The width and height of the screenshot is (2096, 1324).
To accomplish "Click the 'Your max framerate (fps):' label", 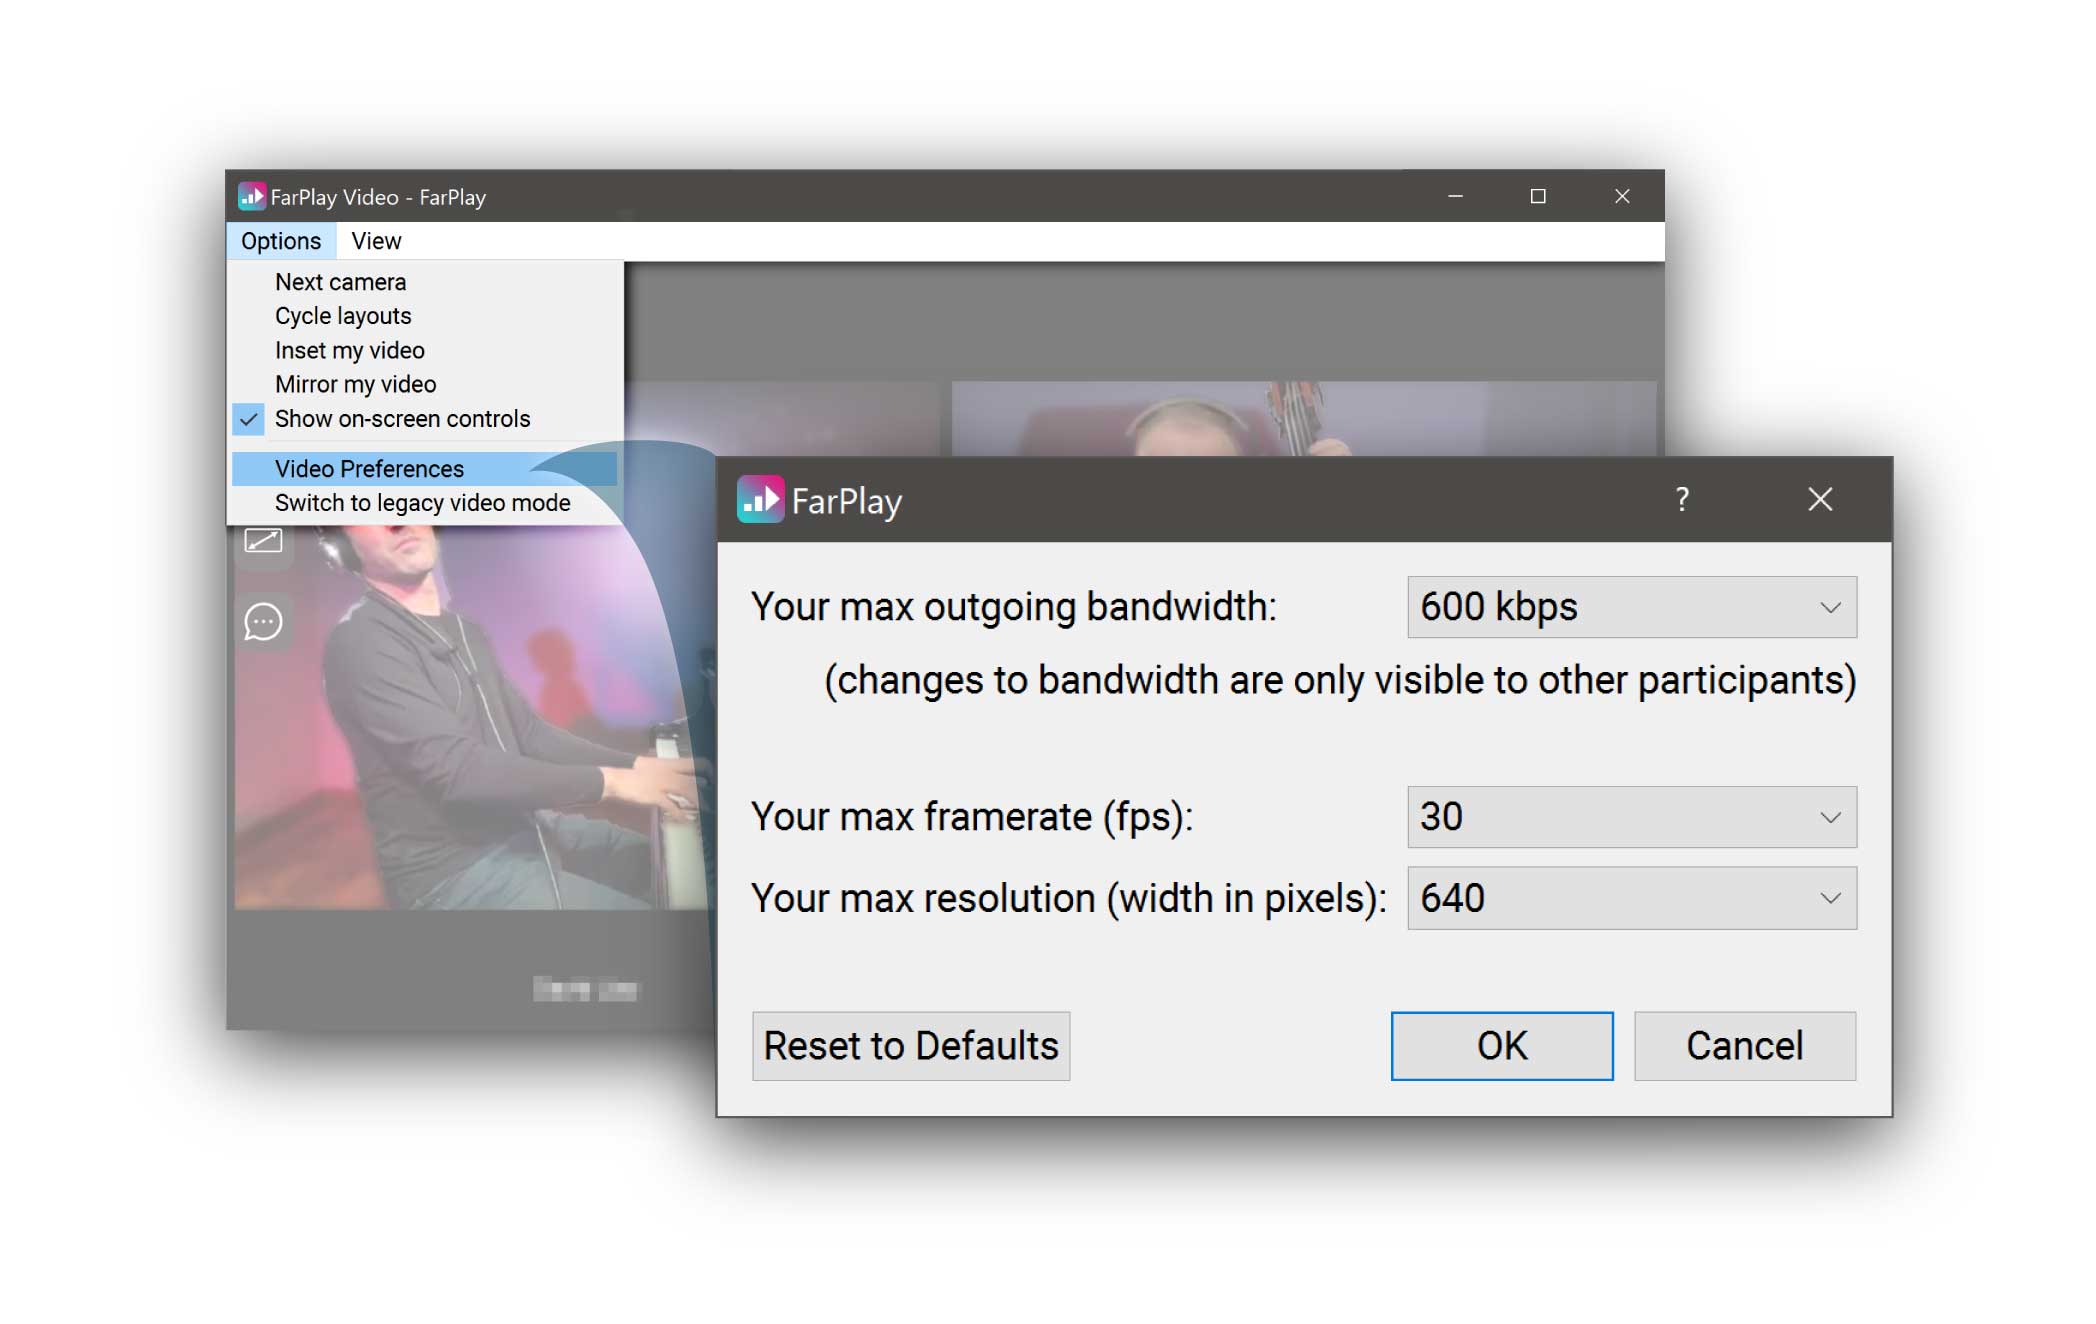I will 972,817.
